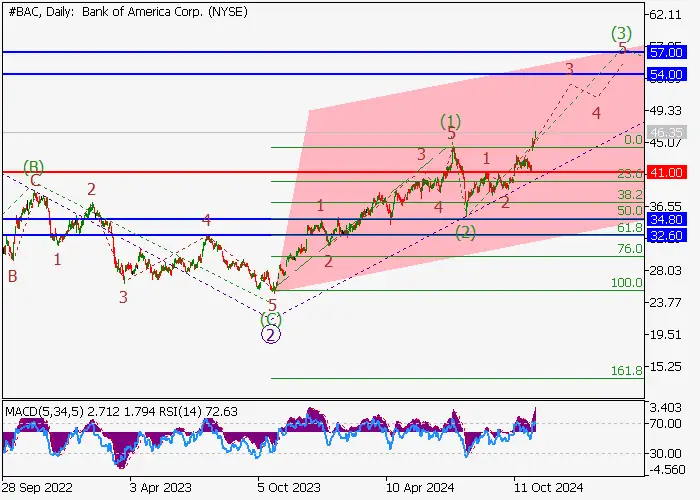
Task: Select the 38.2 Fibonacci level label
Action: coord(630,195)
